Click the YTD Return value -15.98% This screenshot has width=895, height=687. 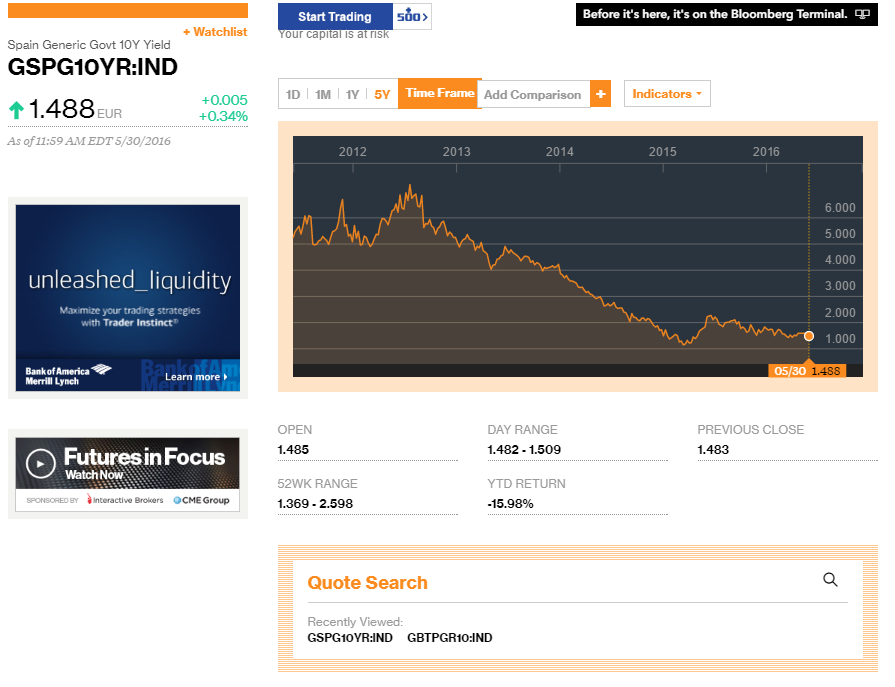(510, 504)
